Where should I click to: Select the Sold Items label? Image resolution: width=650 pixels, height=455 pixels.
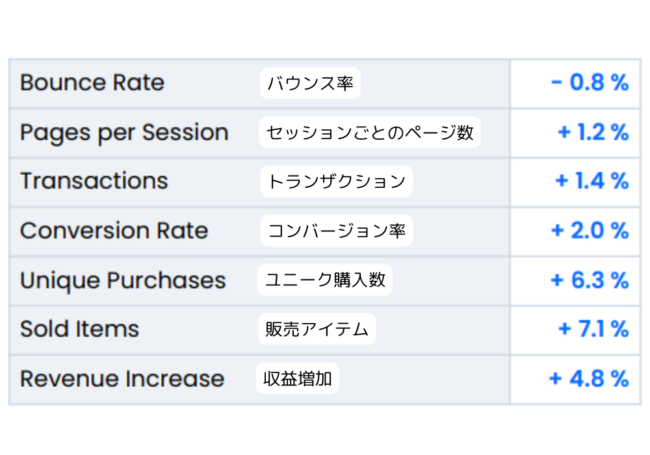pyautogui.click(x=80, y=329)
